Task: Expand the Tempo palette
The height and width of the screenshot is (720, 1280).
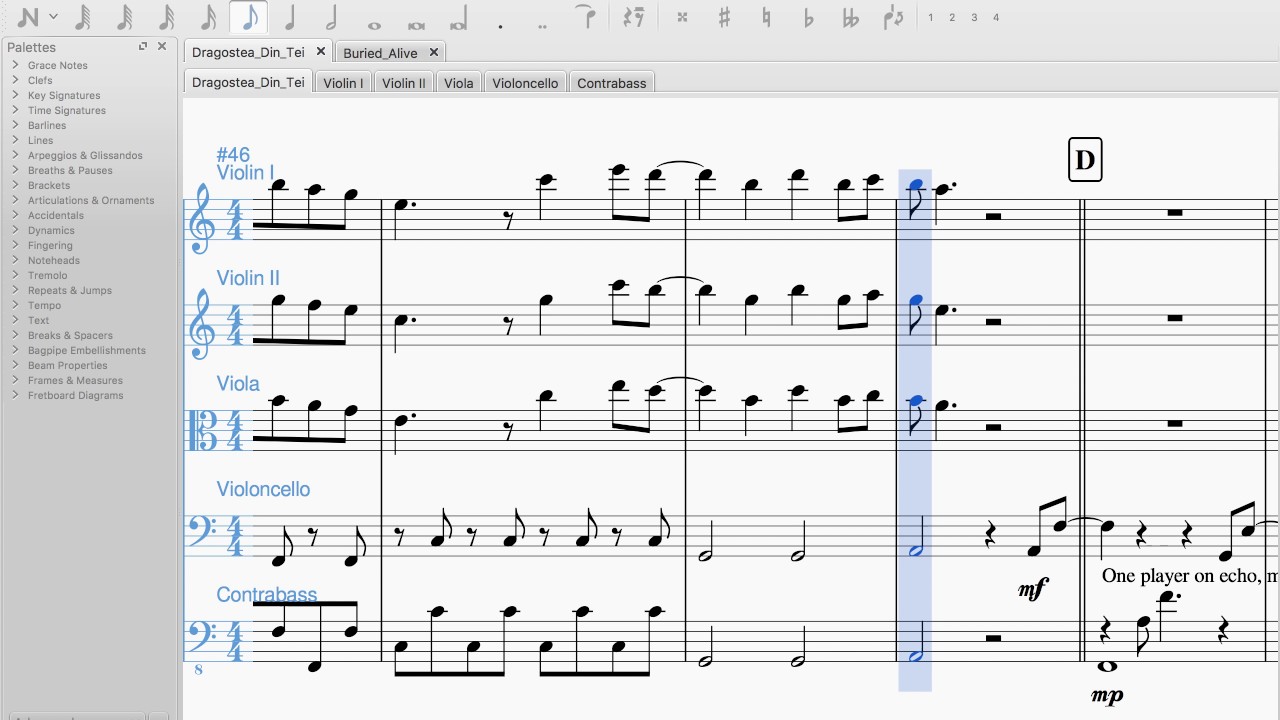Action: pyautogui.click(x=15, y=305)
